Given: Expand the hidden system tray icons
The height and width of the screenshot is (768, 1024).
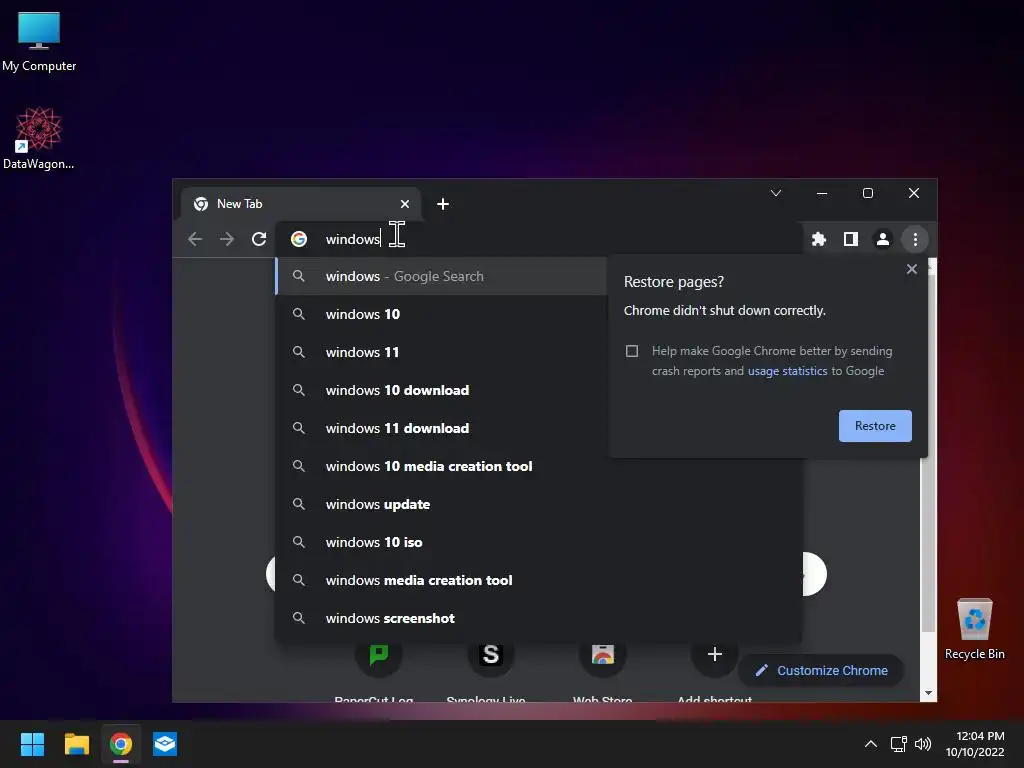Looking at the screenshot, I should [871, 744].
